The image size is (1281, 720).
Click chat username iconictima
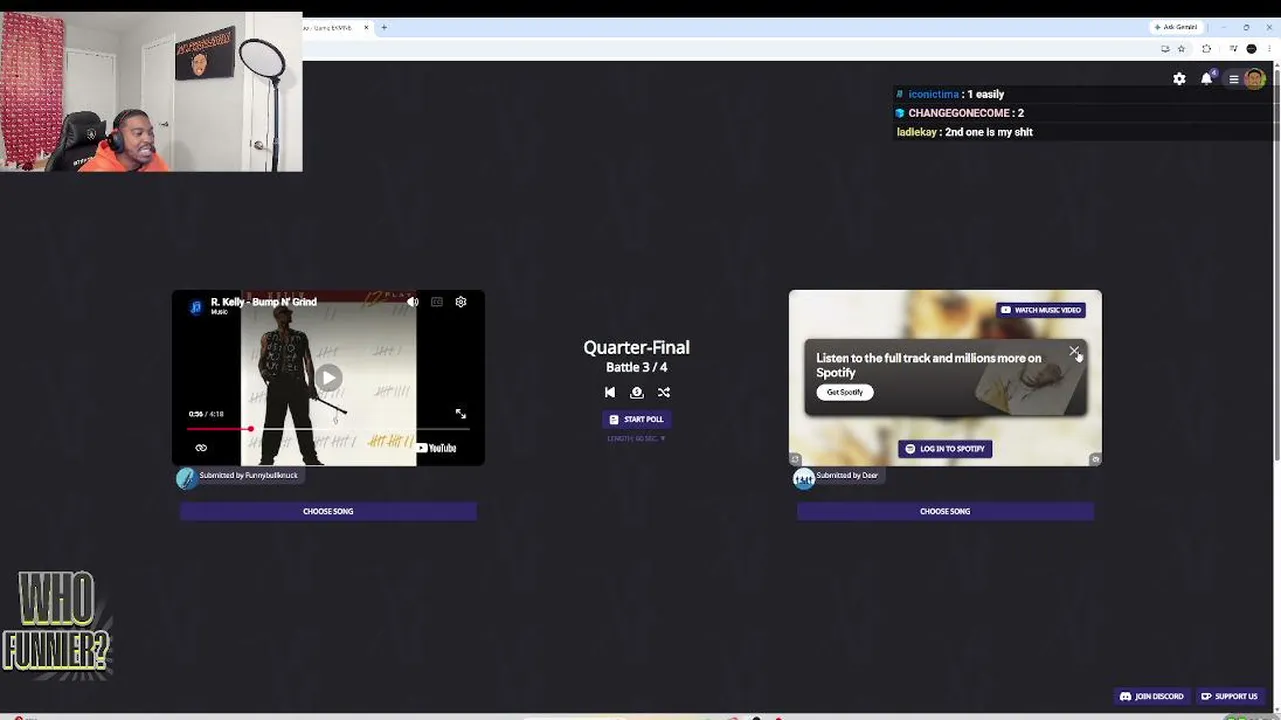pyautogui.click(x=933, y=94)
